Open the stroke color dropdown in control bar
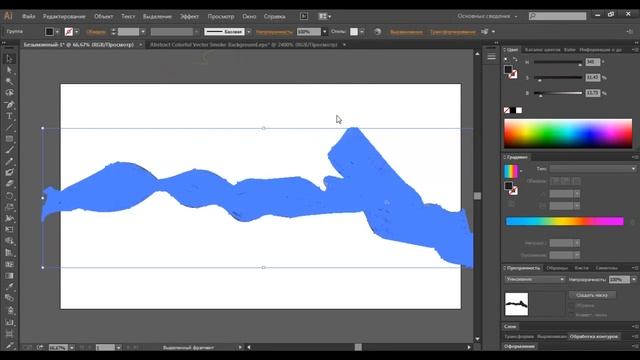The image size is (640, 360). tap(77, 32)
